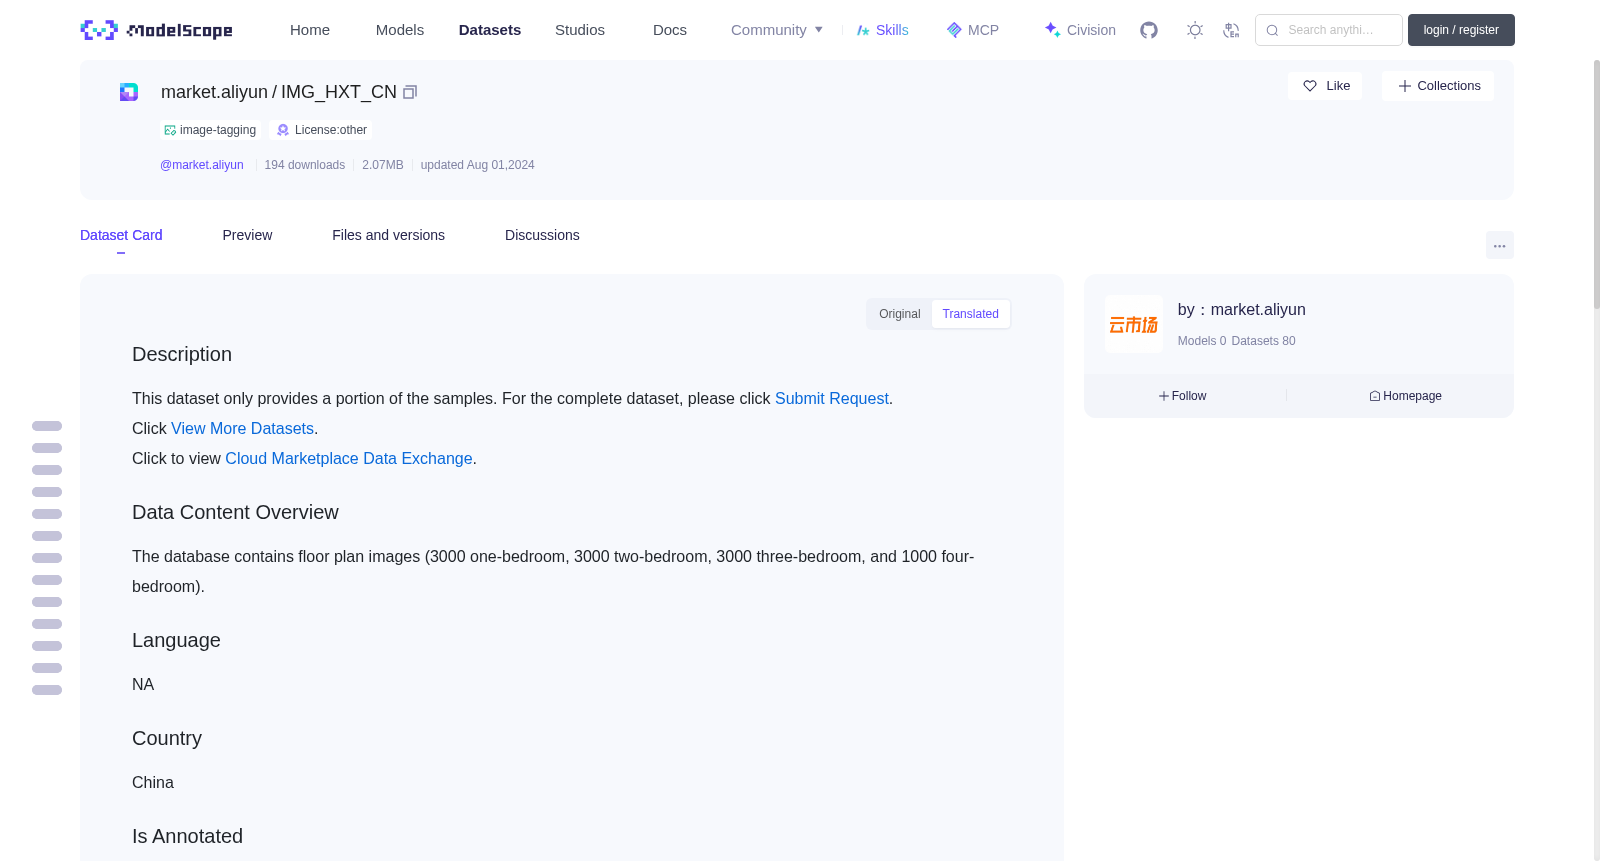Click the login / register button
The image size is (1600, 861).
pos(1461,30)
